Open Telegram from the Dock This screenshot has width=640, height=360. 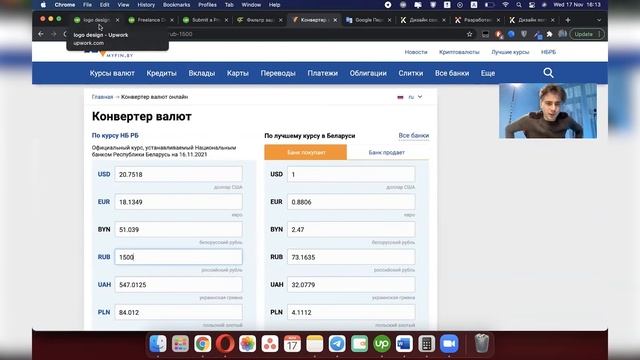(337, 344)
